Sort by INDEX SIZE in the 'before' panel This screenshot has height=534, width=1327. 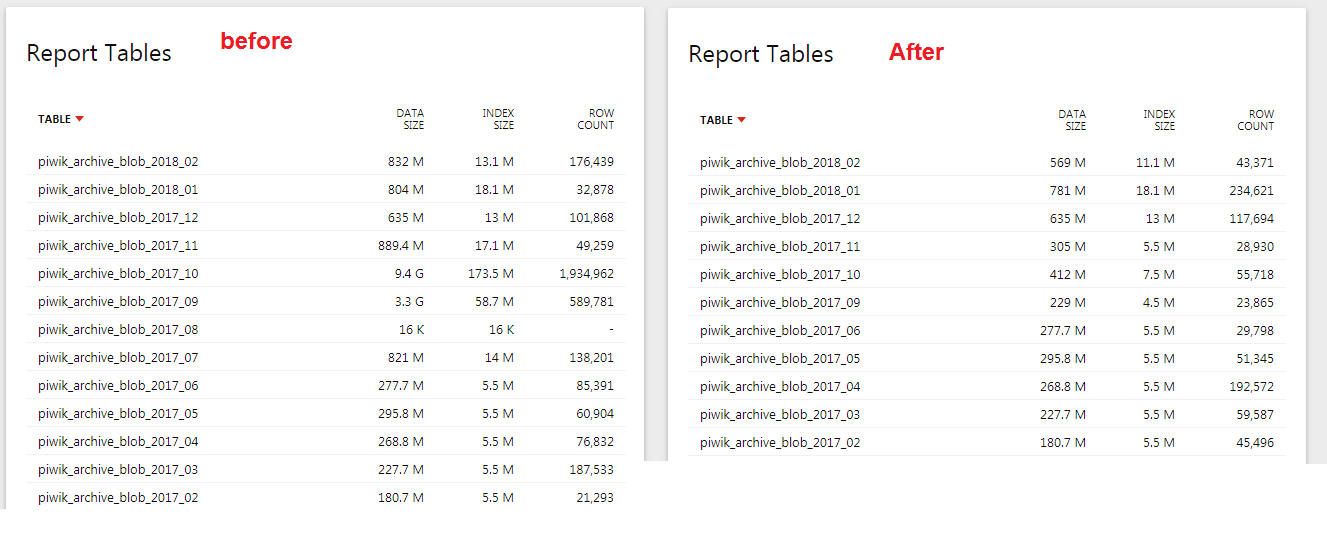click(498, 119)
